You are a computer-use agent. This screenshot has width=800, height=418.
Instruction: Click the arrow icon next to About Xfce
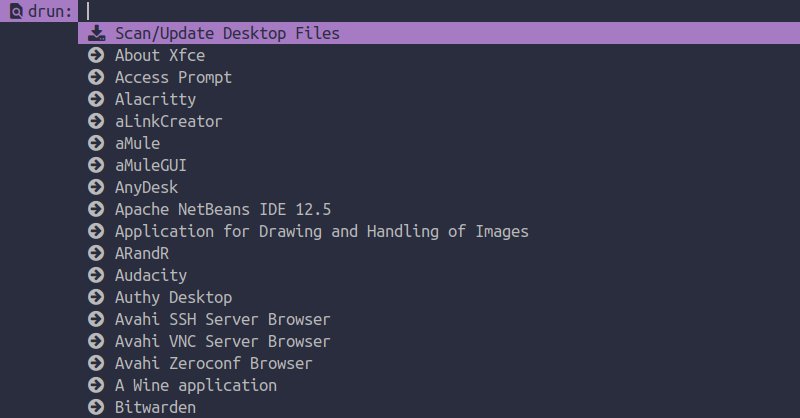click(96, 55)
